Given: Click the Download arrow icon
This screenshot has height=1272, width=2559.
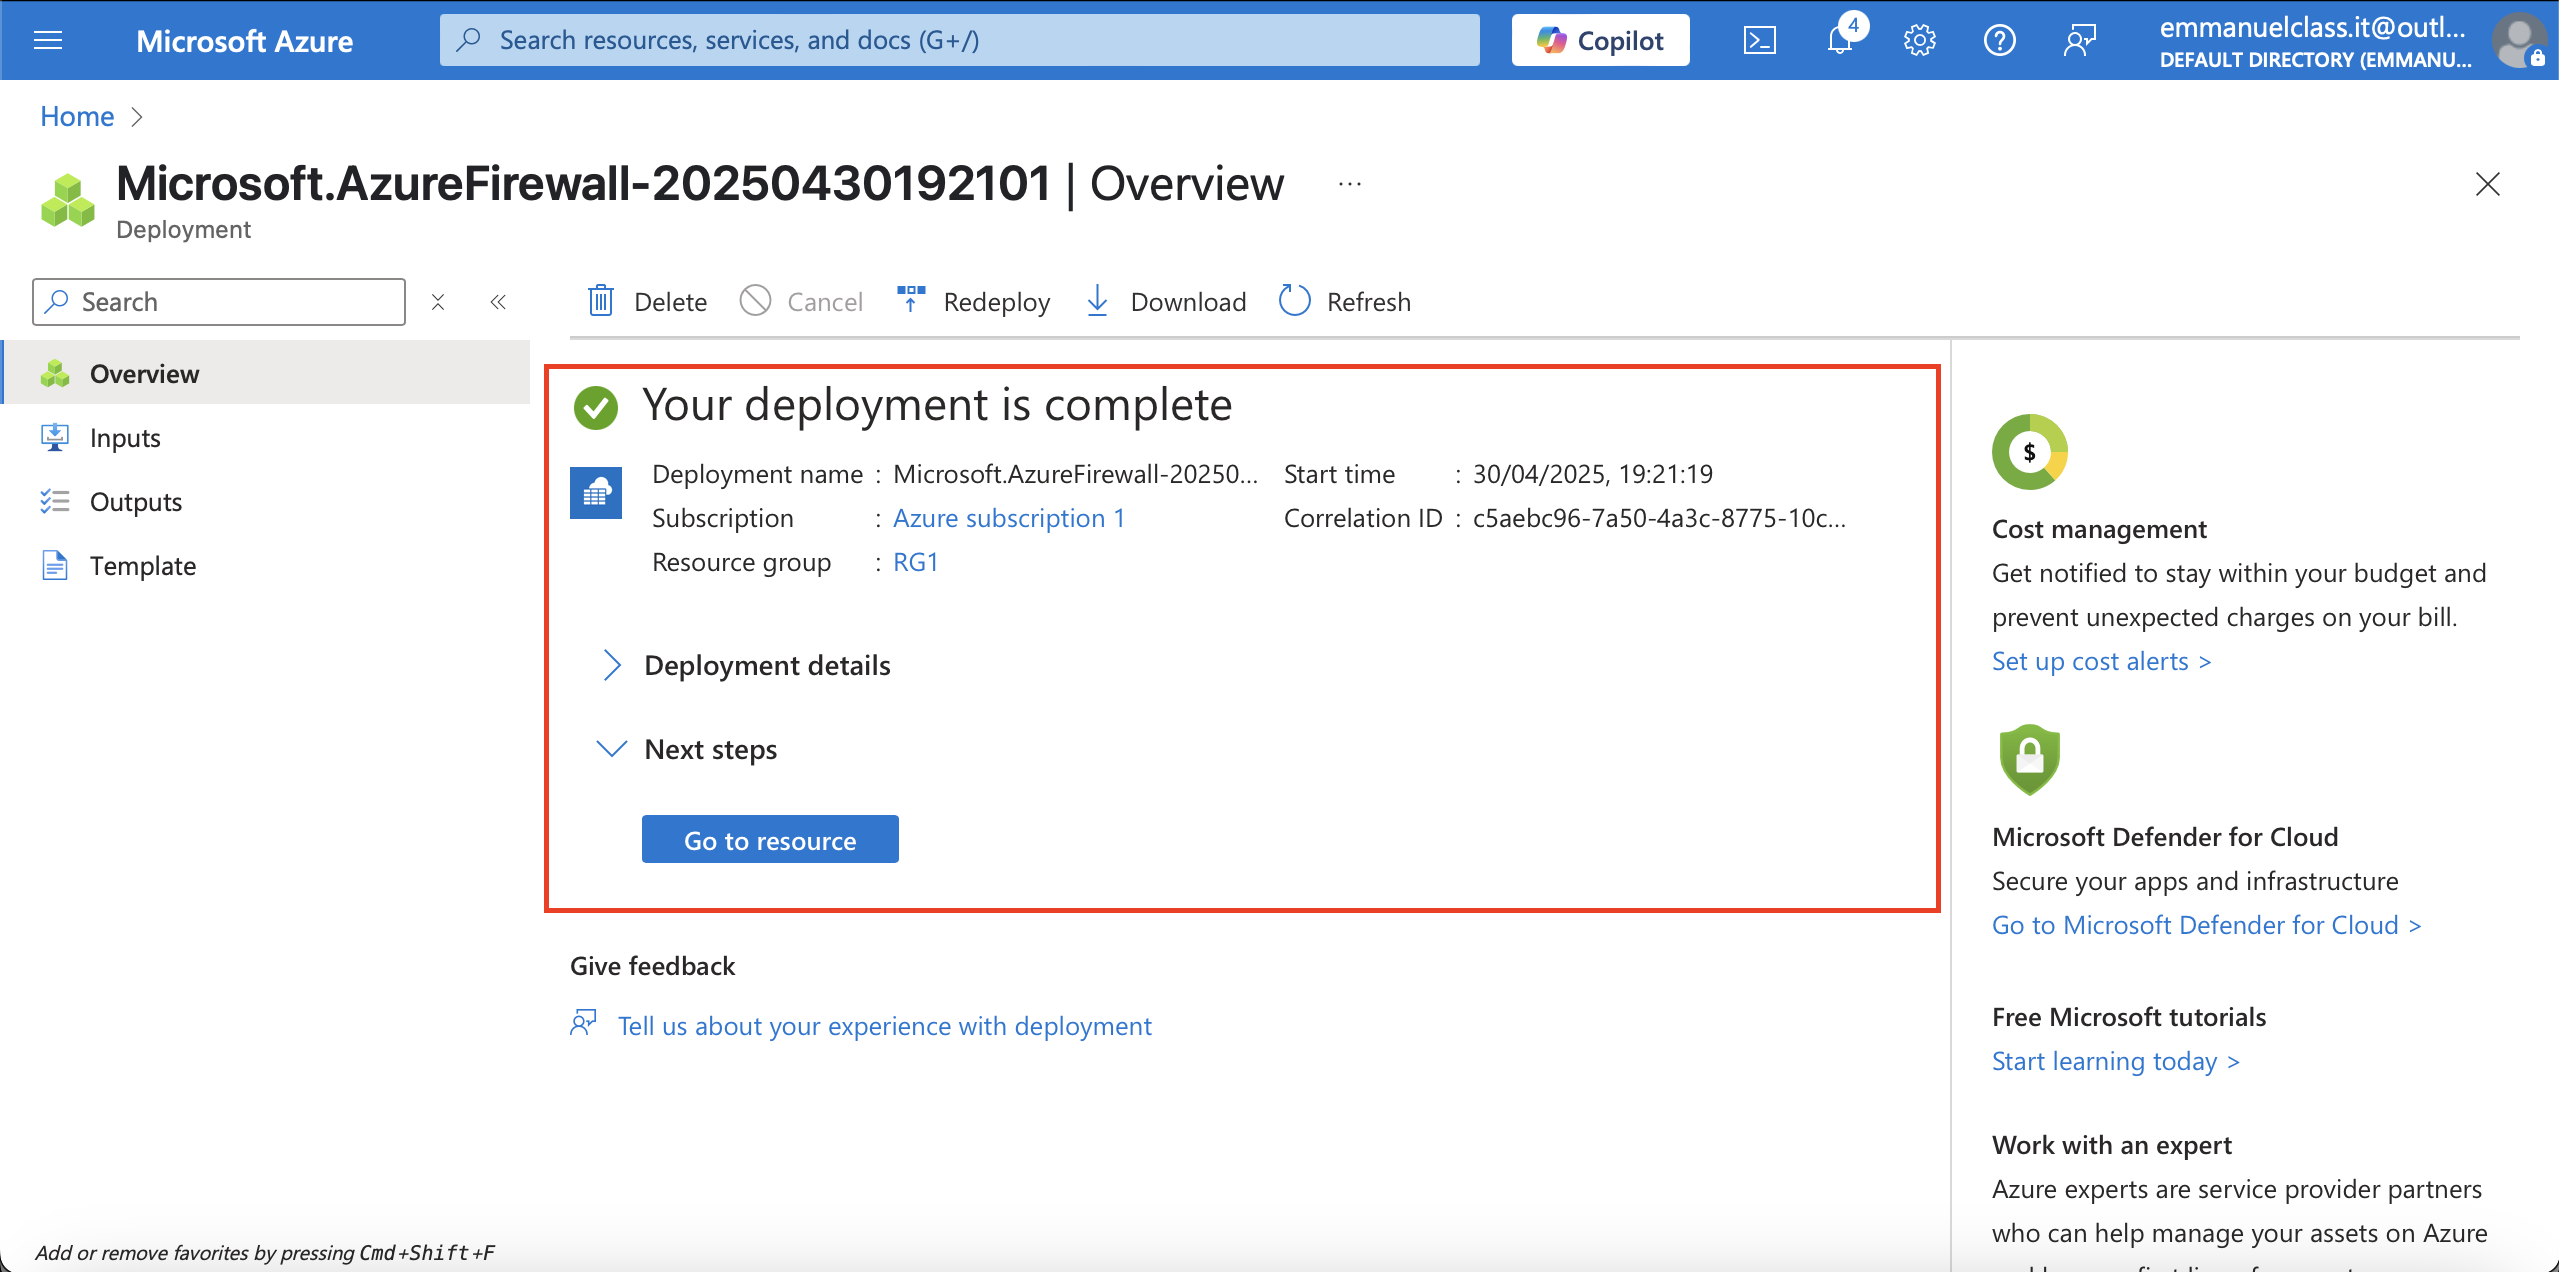Looking at the screenshot, I should coord(1097,300).
